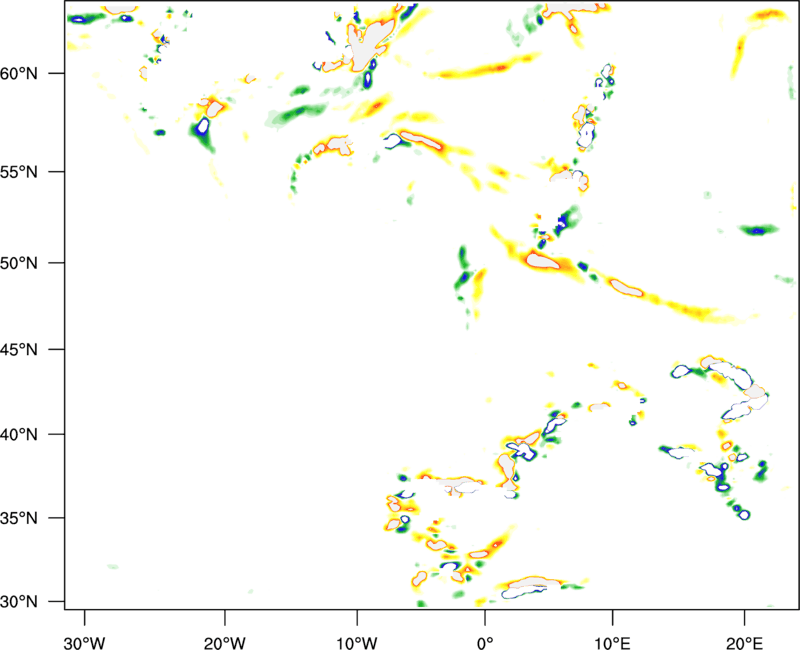Click the 30°N latitude label
The height and width of the screenshot is (650, 800).
19,602
